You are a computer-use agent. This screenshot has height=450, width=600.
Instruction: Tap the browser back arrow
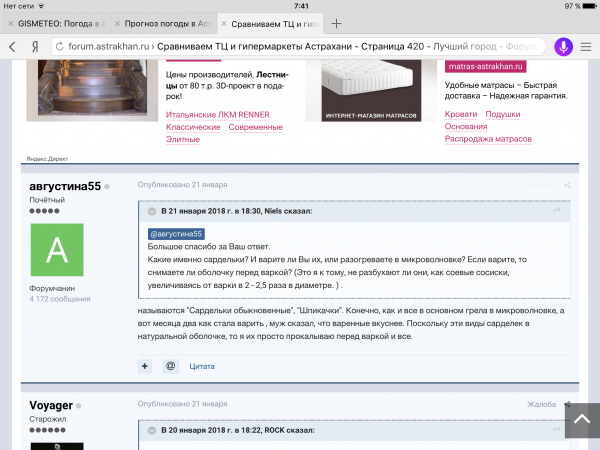tap(12, 47)
